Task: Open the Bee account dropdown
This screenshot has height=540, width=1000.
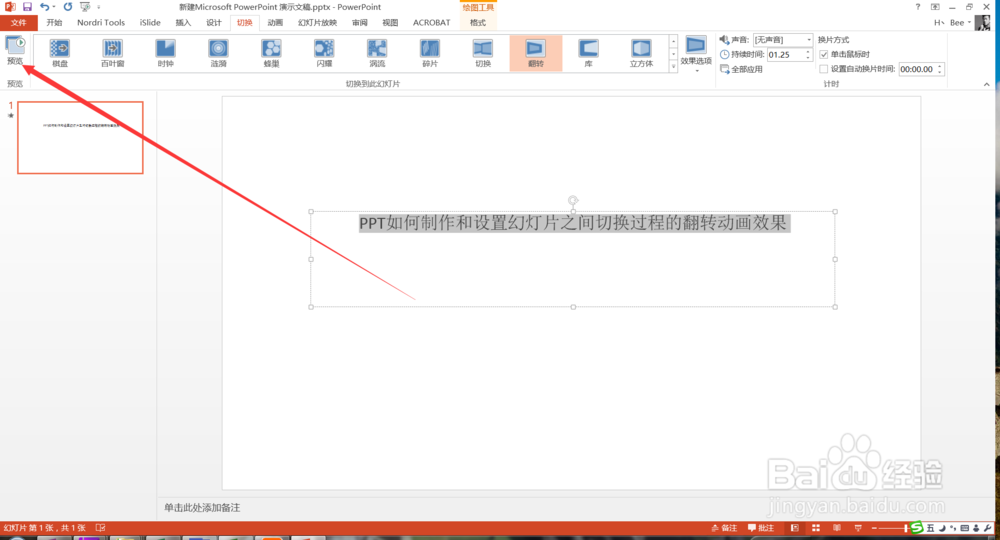Action: pos(960,22)
